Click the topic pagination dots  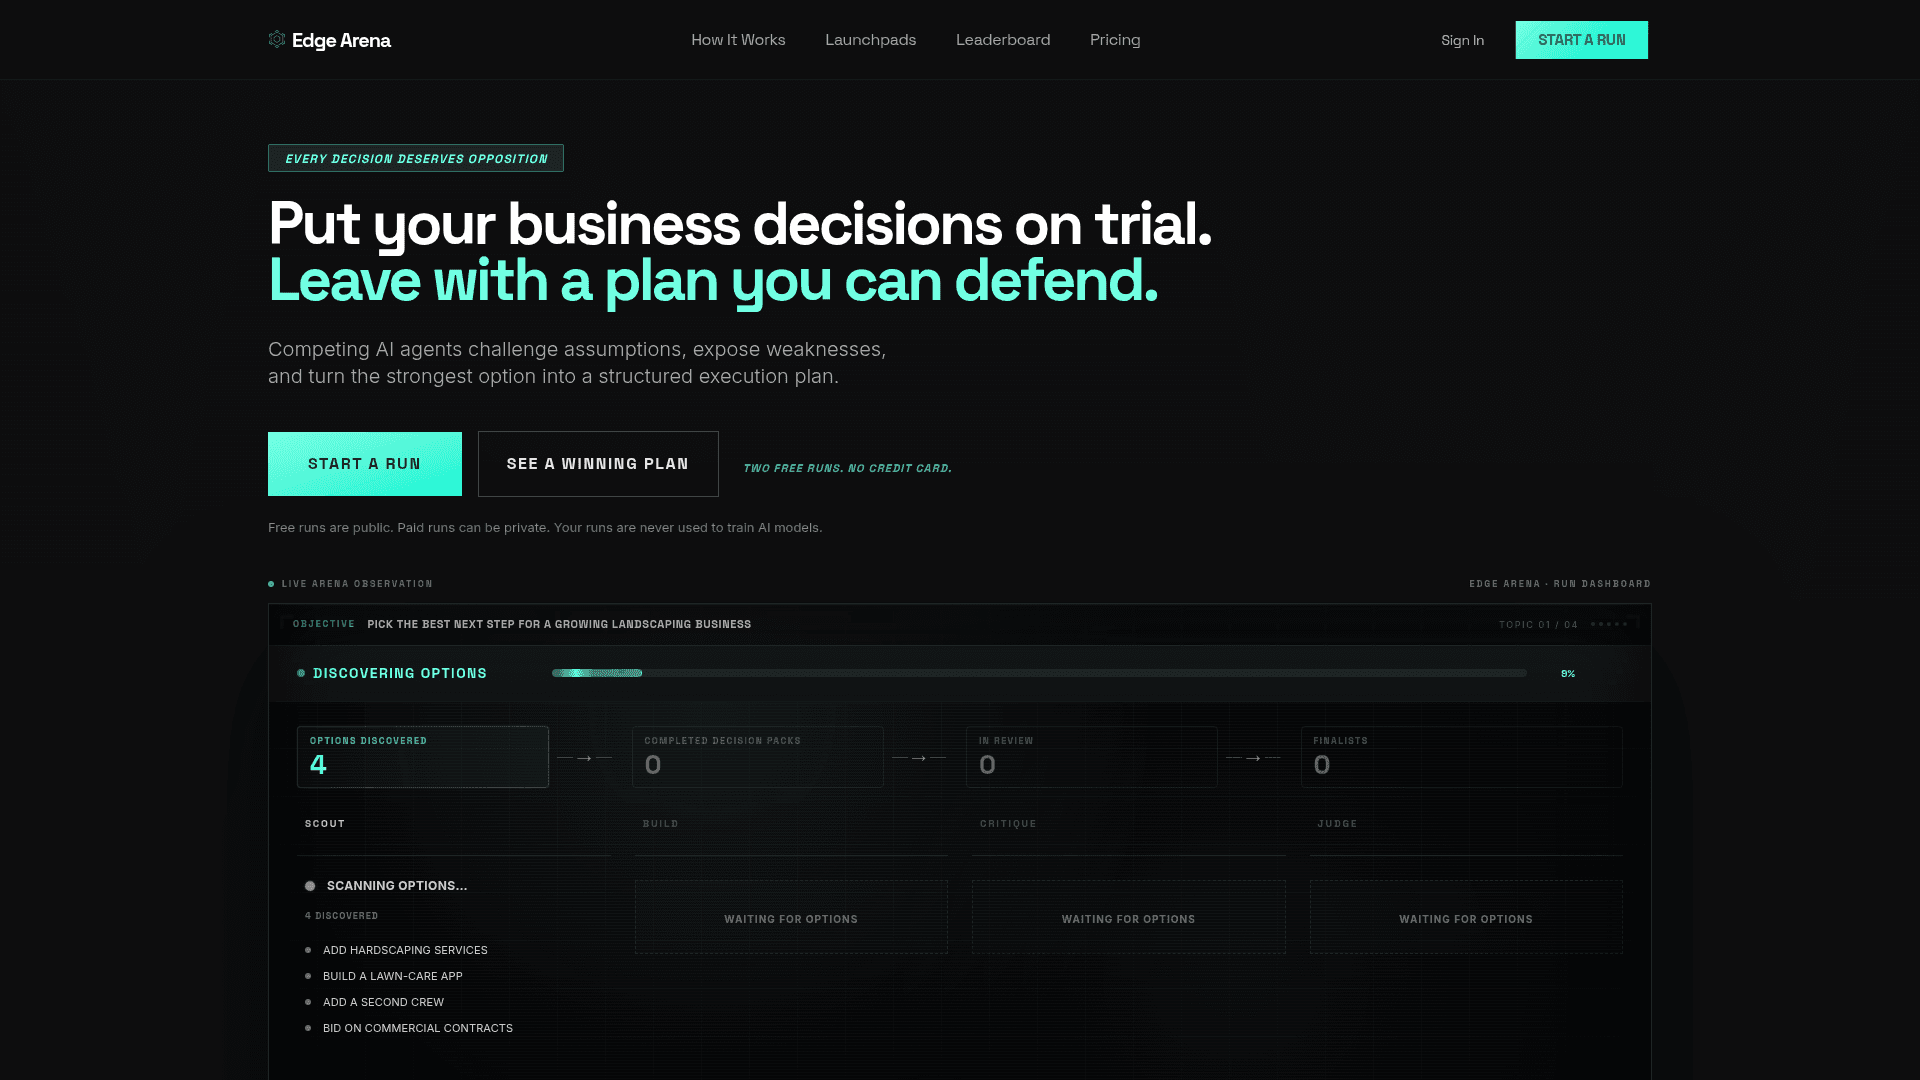click(x=1609, y=624)
